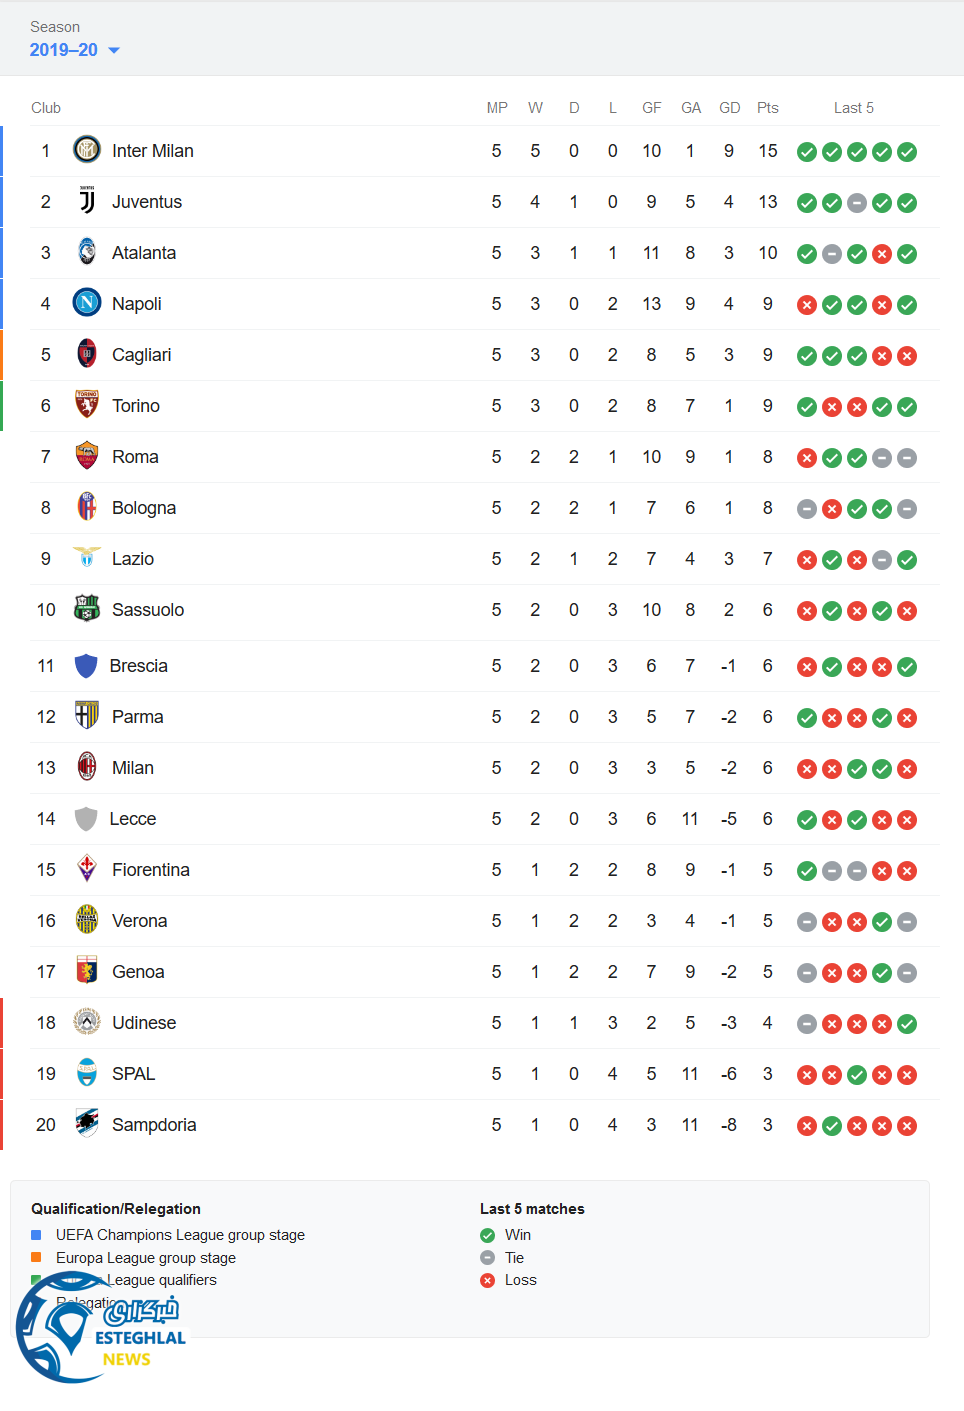The height and width of the screenshot is (1411, 964).
Task: Click the Sassuolo club badge
Action: click(87, 609)
